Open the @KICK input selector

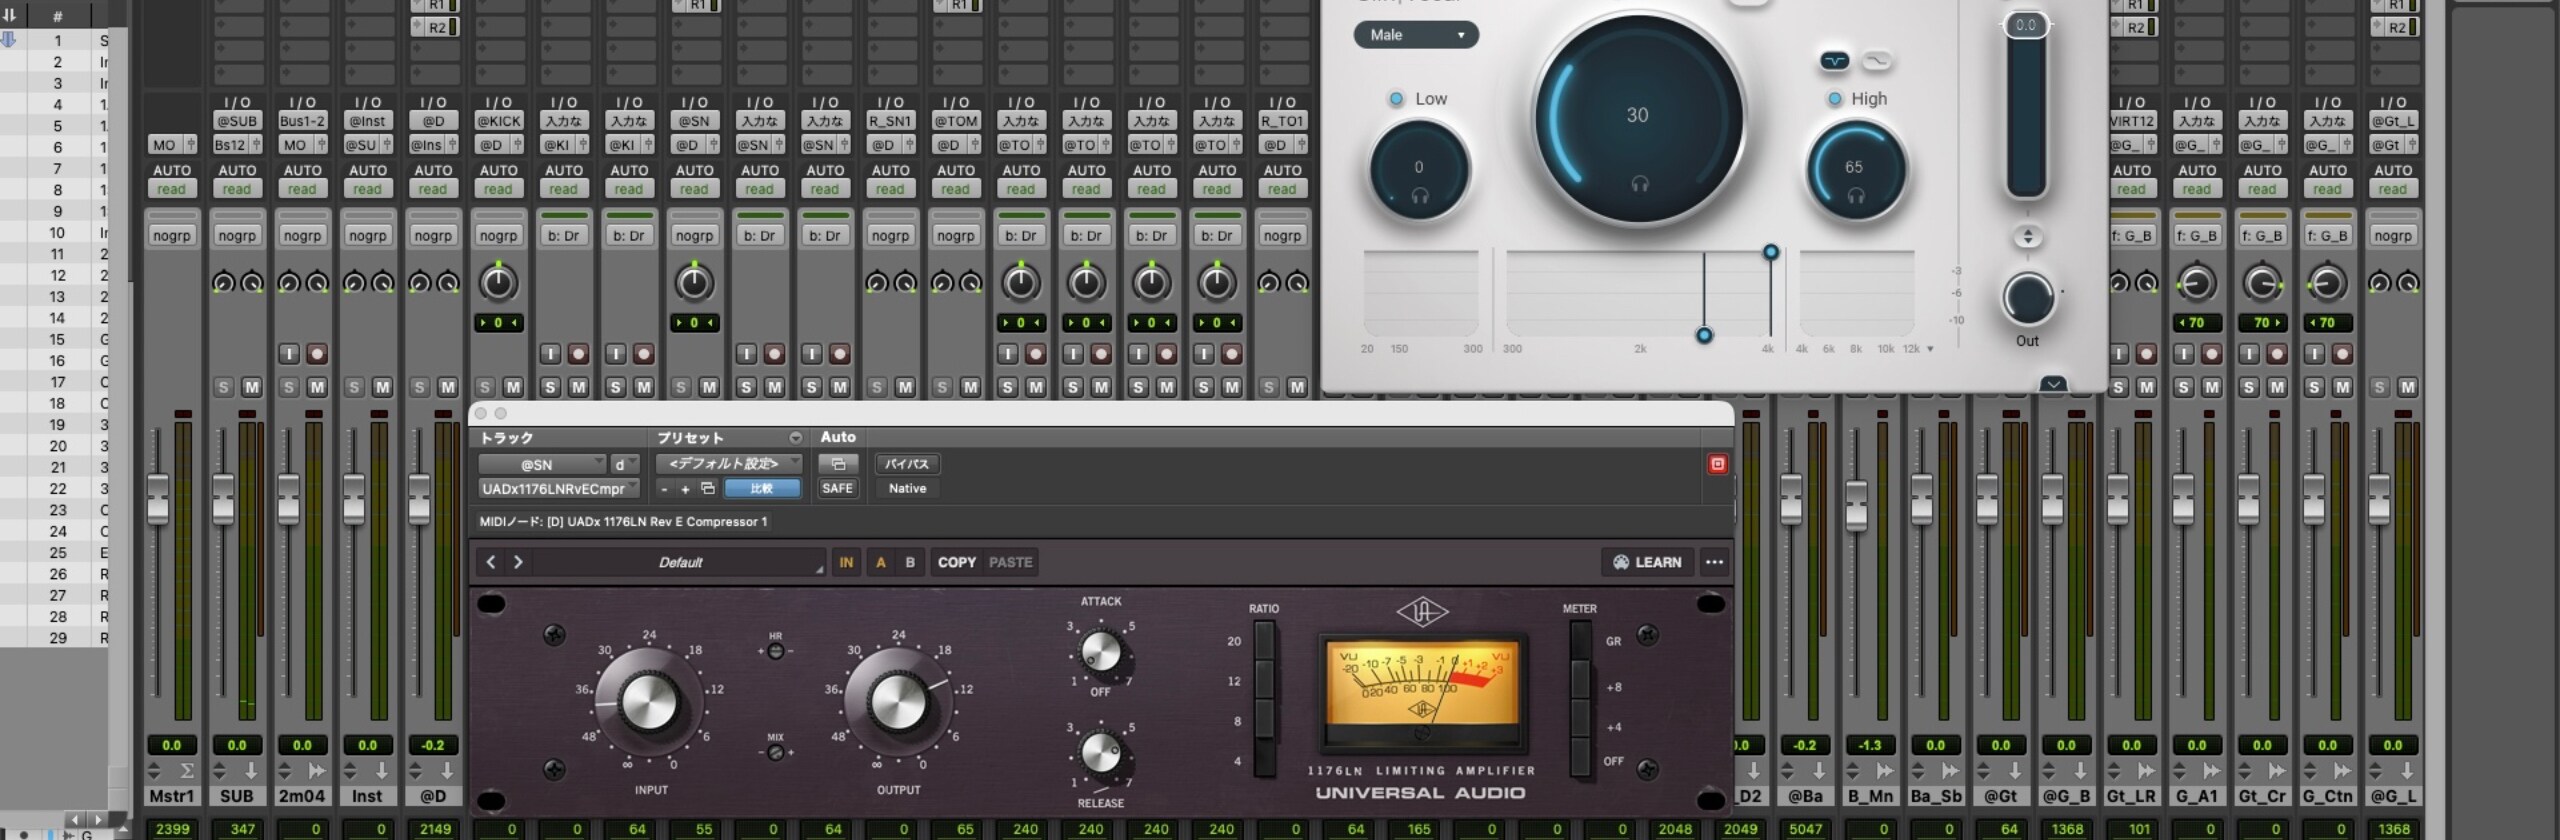(x=498, y=121)
